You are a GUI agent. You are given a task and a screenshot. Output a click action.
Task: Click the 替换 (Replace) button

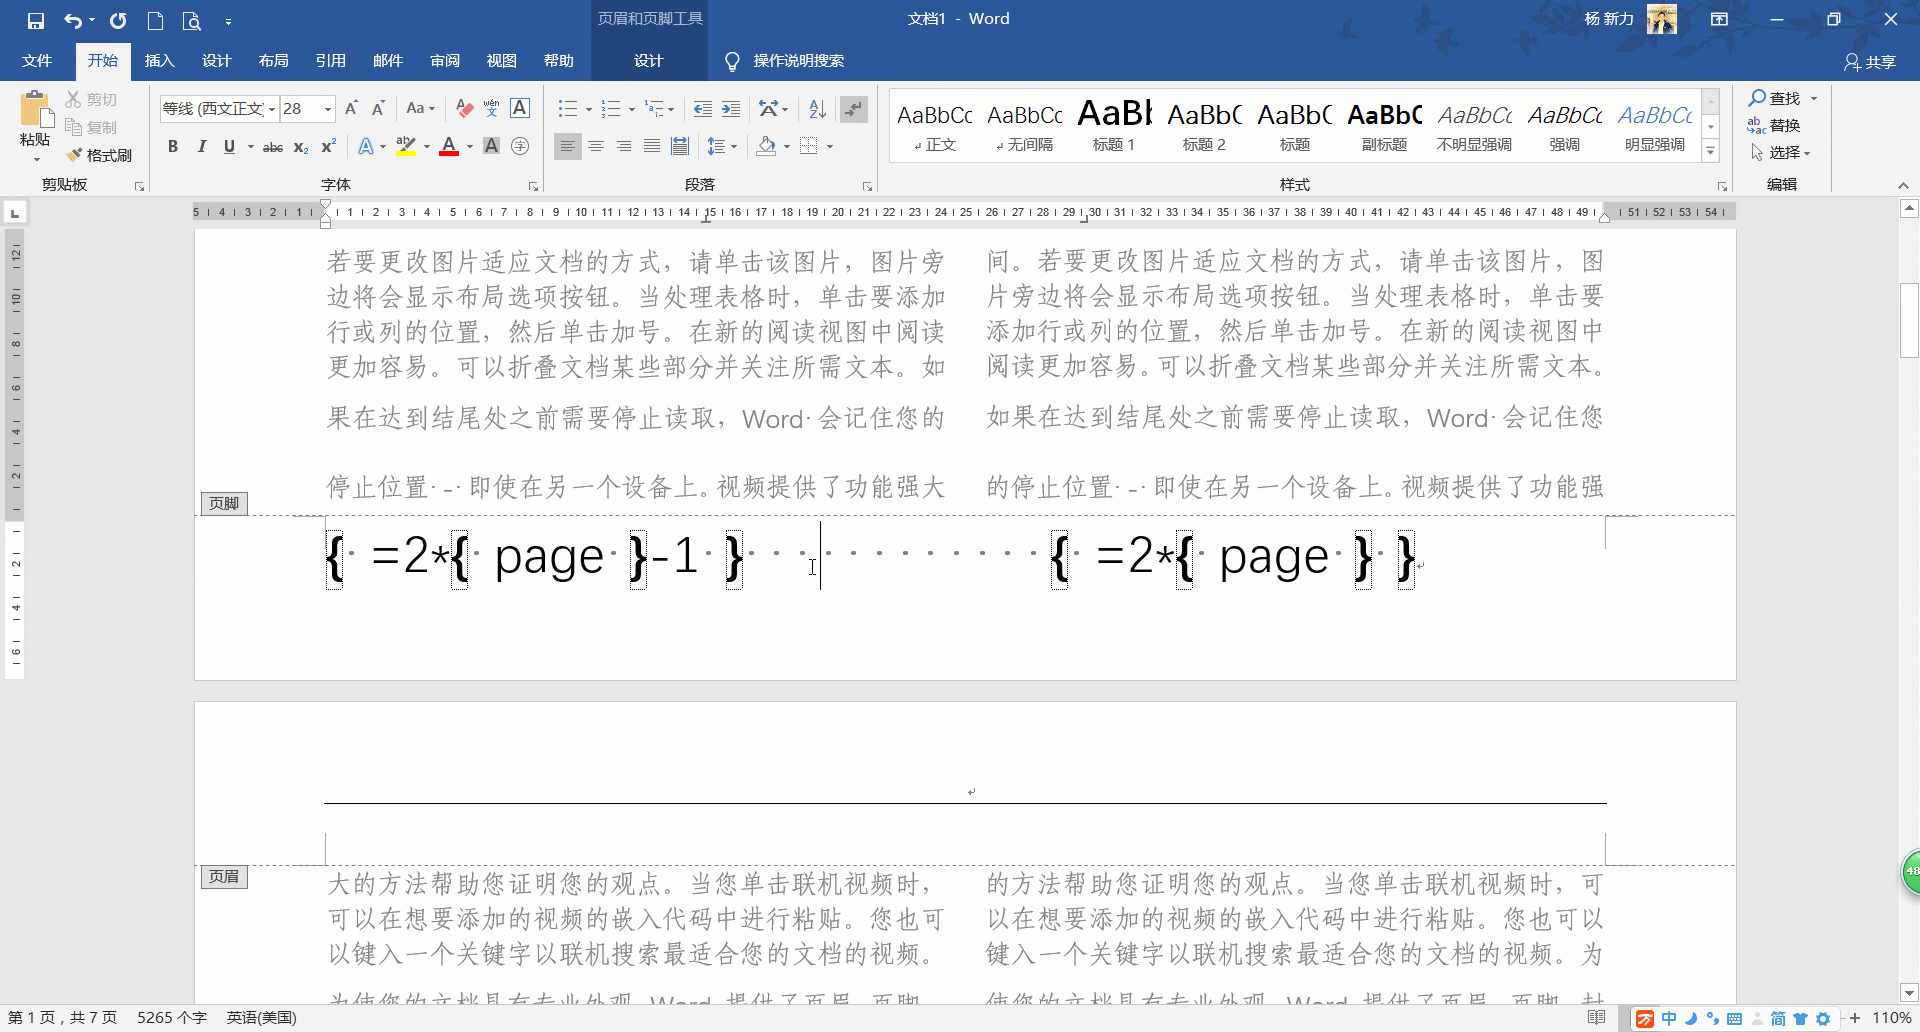[1774, 125]
